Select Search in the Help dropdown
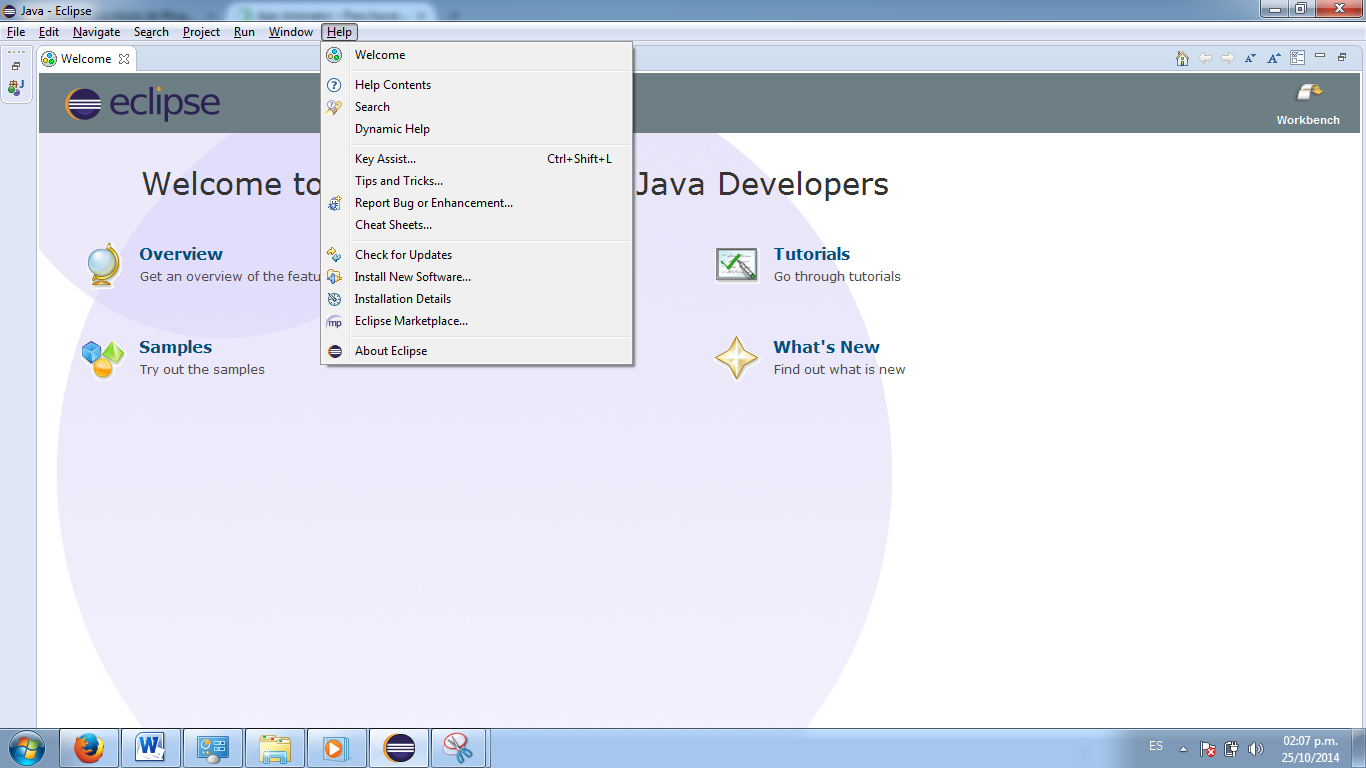Image resolution: width=1366 pixels, height=768 pixels. 477,107
